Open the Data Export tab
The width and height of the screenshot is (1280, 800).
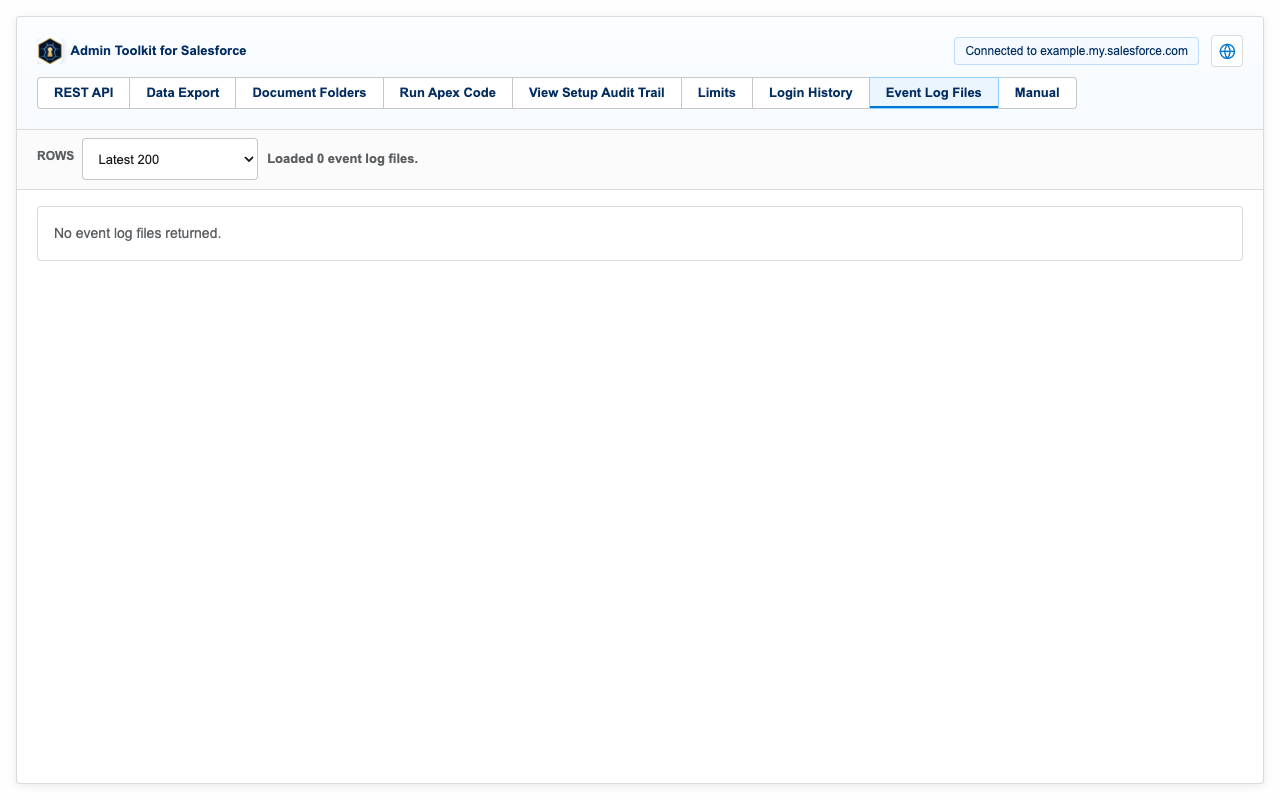(x=183, y=93)
